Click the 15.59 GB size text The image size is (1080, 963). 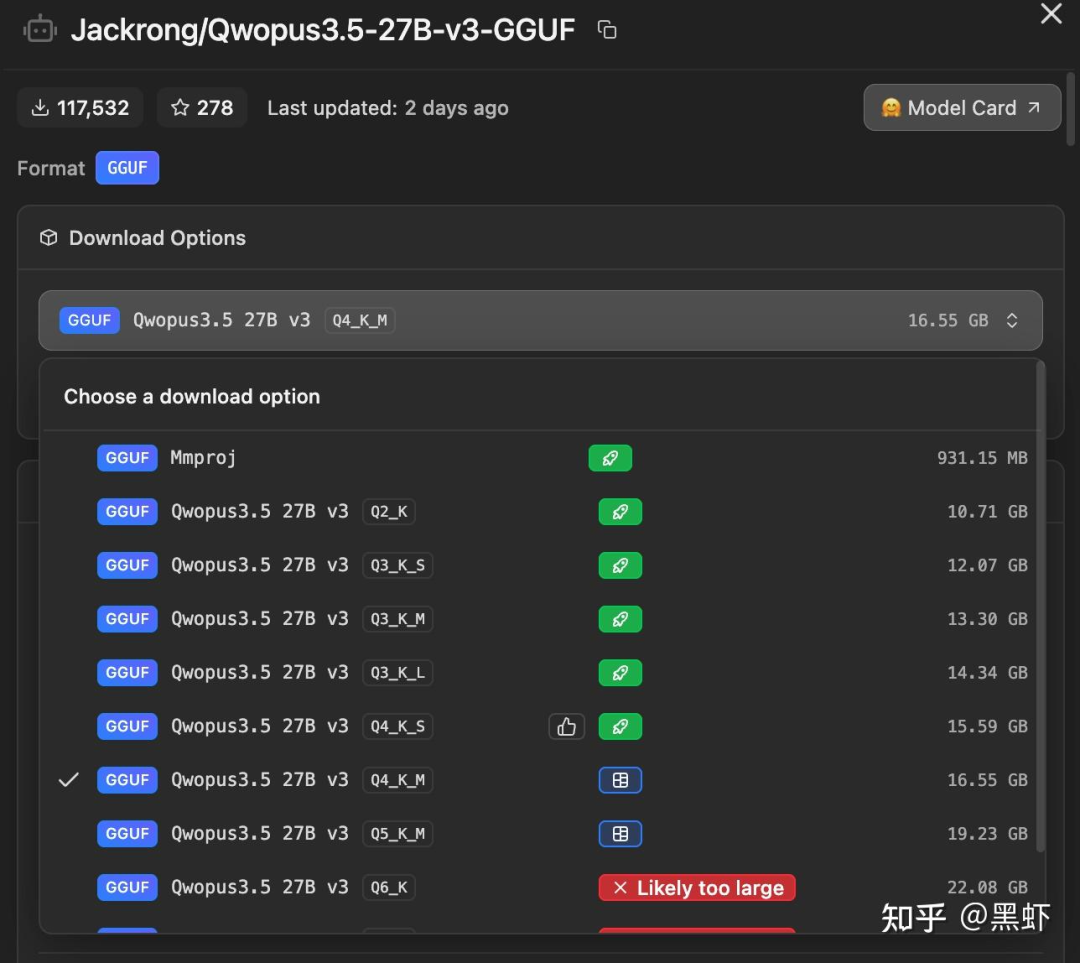point(988,727)
